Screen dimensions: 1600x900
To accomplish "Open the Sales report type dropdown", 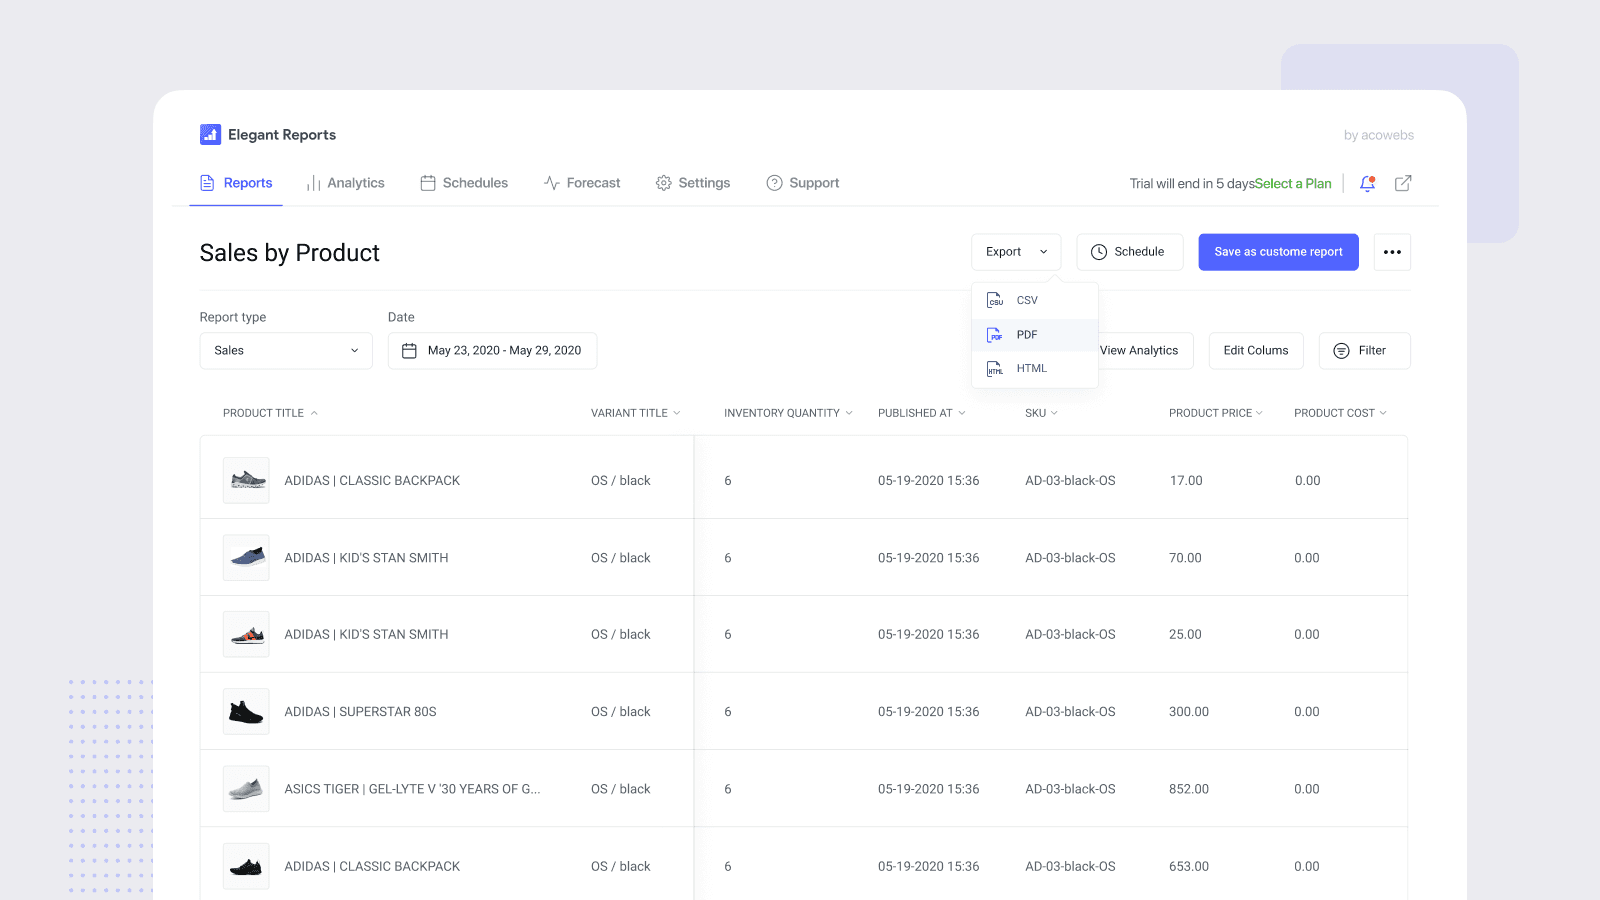I will (x=286, y=351).
